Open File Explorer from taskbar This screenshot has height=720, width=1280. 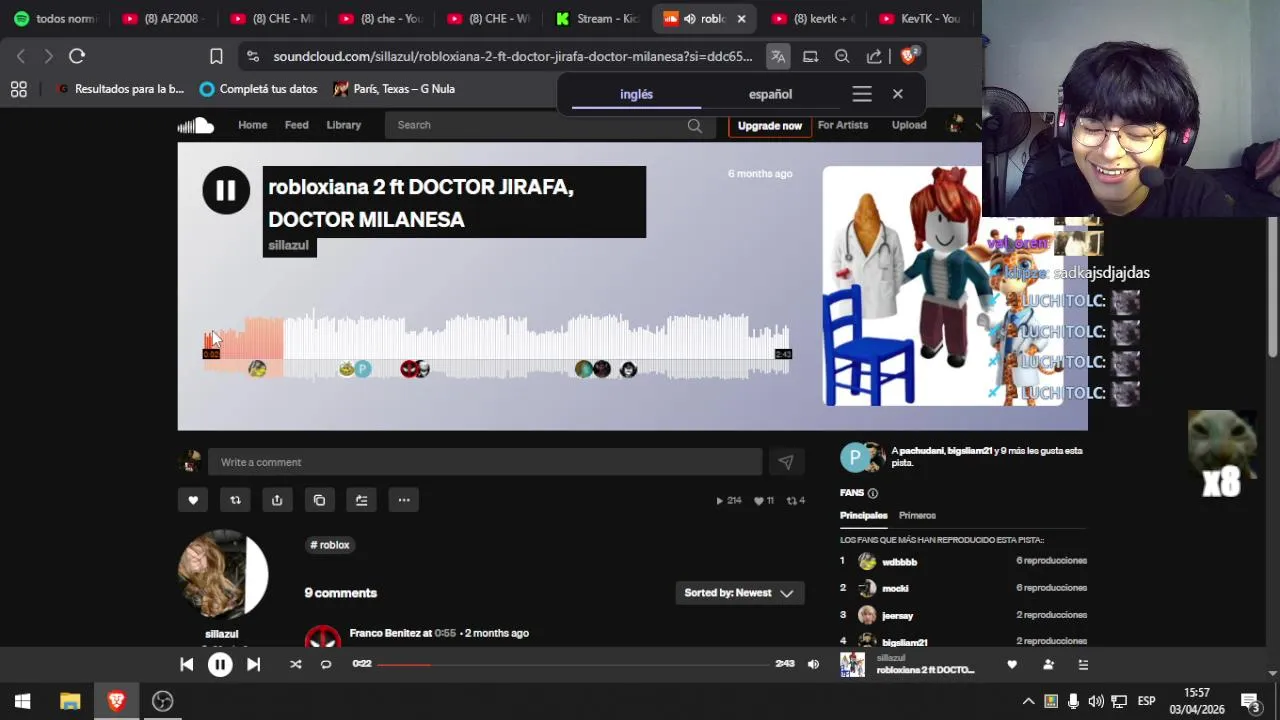[x=70, y=701]
